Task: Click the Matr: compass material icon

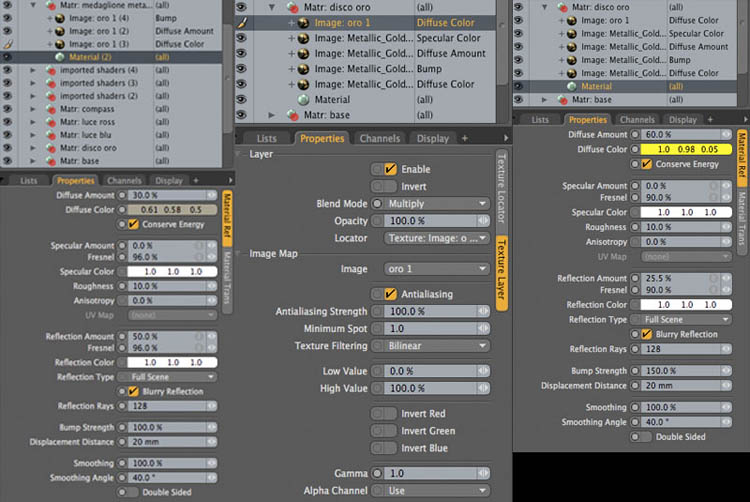Action: point(51,109)
